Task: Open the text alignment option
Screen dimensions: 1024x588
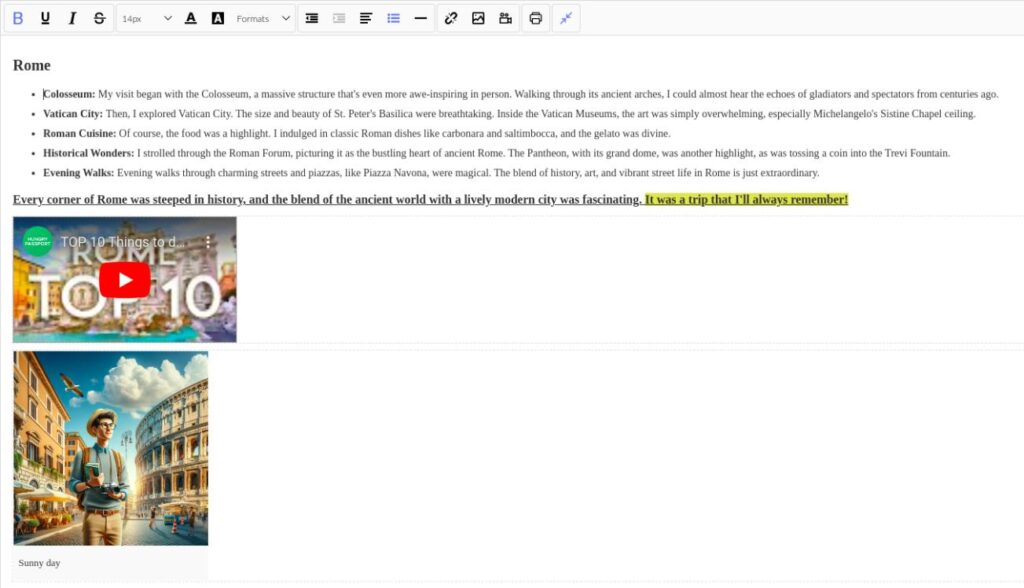Action: [x=365, y=17]
